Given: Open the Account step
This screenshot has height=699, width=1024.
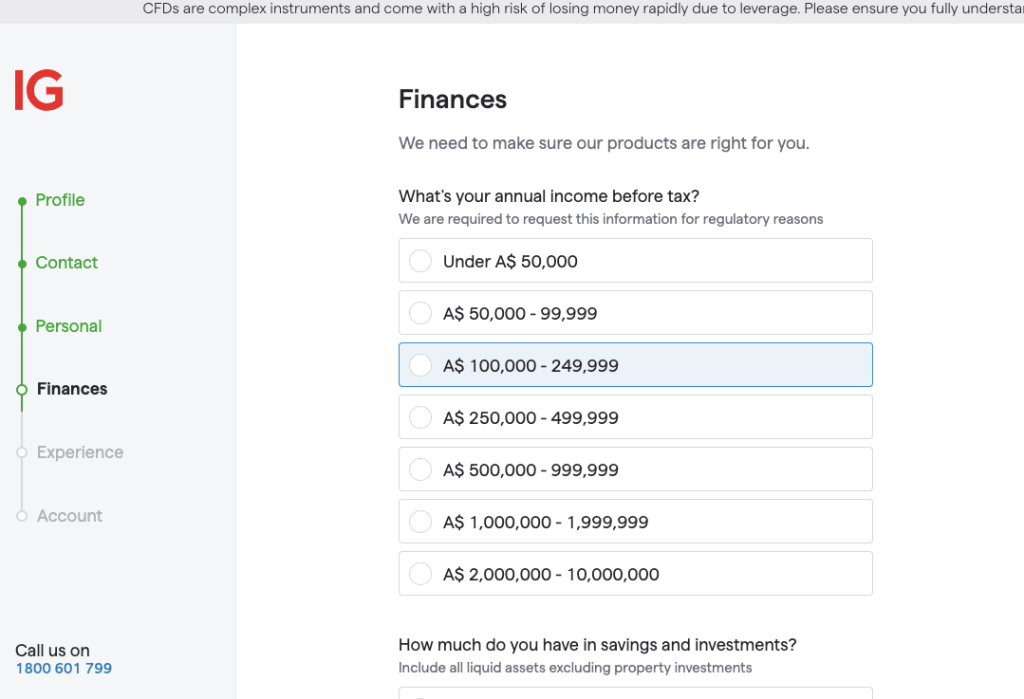Looking at the screenshot, I should pyautogui.click(x=69, y=516).
